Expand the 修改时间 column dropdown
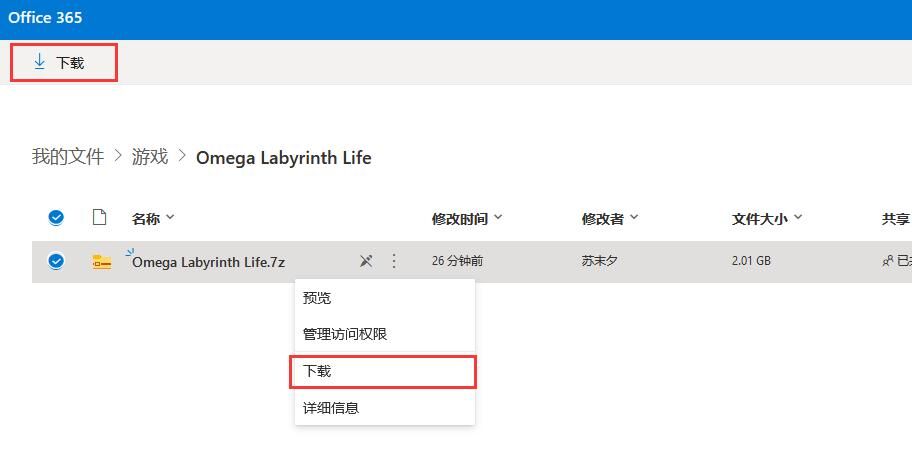912x461 pixels. point(498,218)
